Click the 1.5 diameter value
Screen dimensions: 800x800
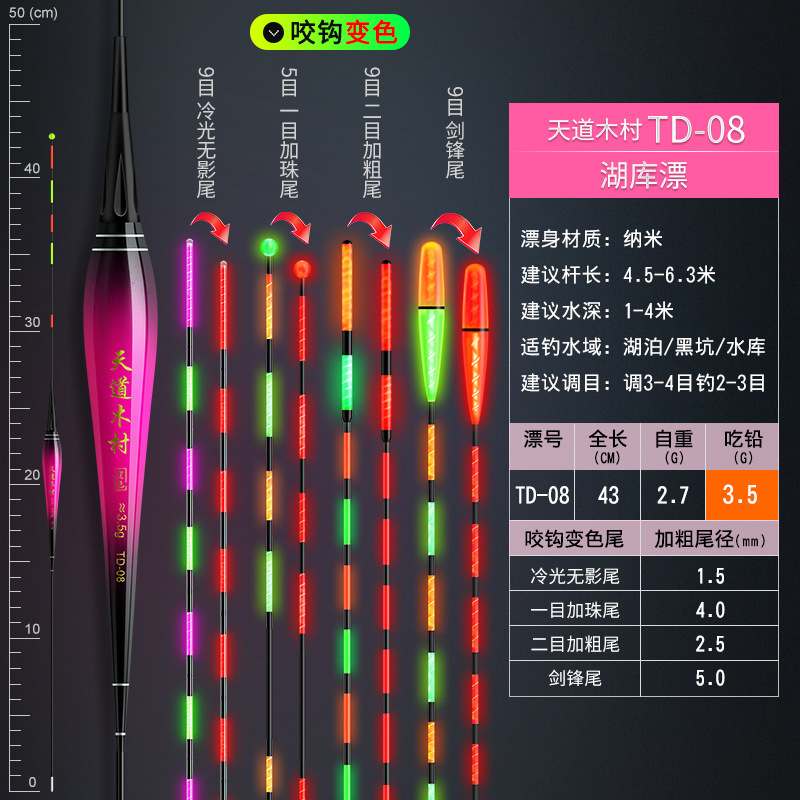(710, 576)
